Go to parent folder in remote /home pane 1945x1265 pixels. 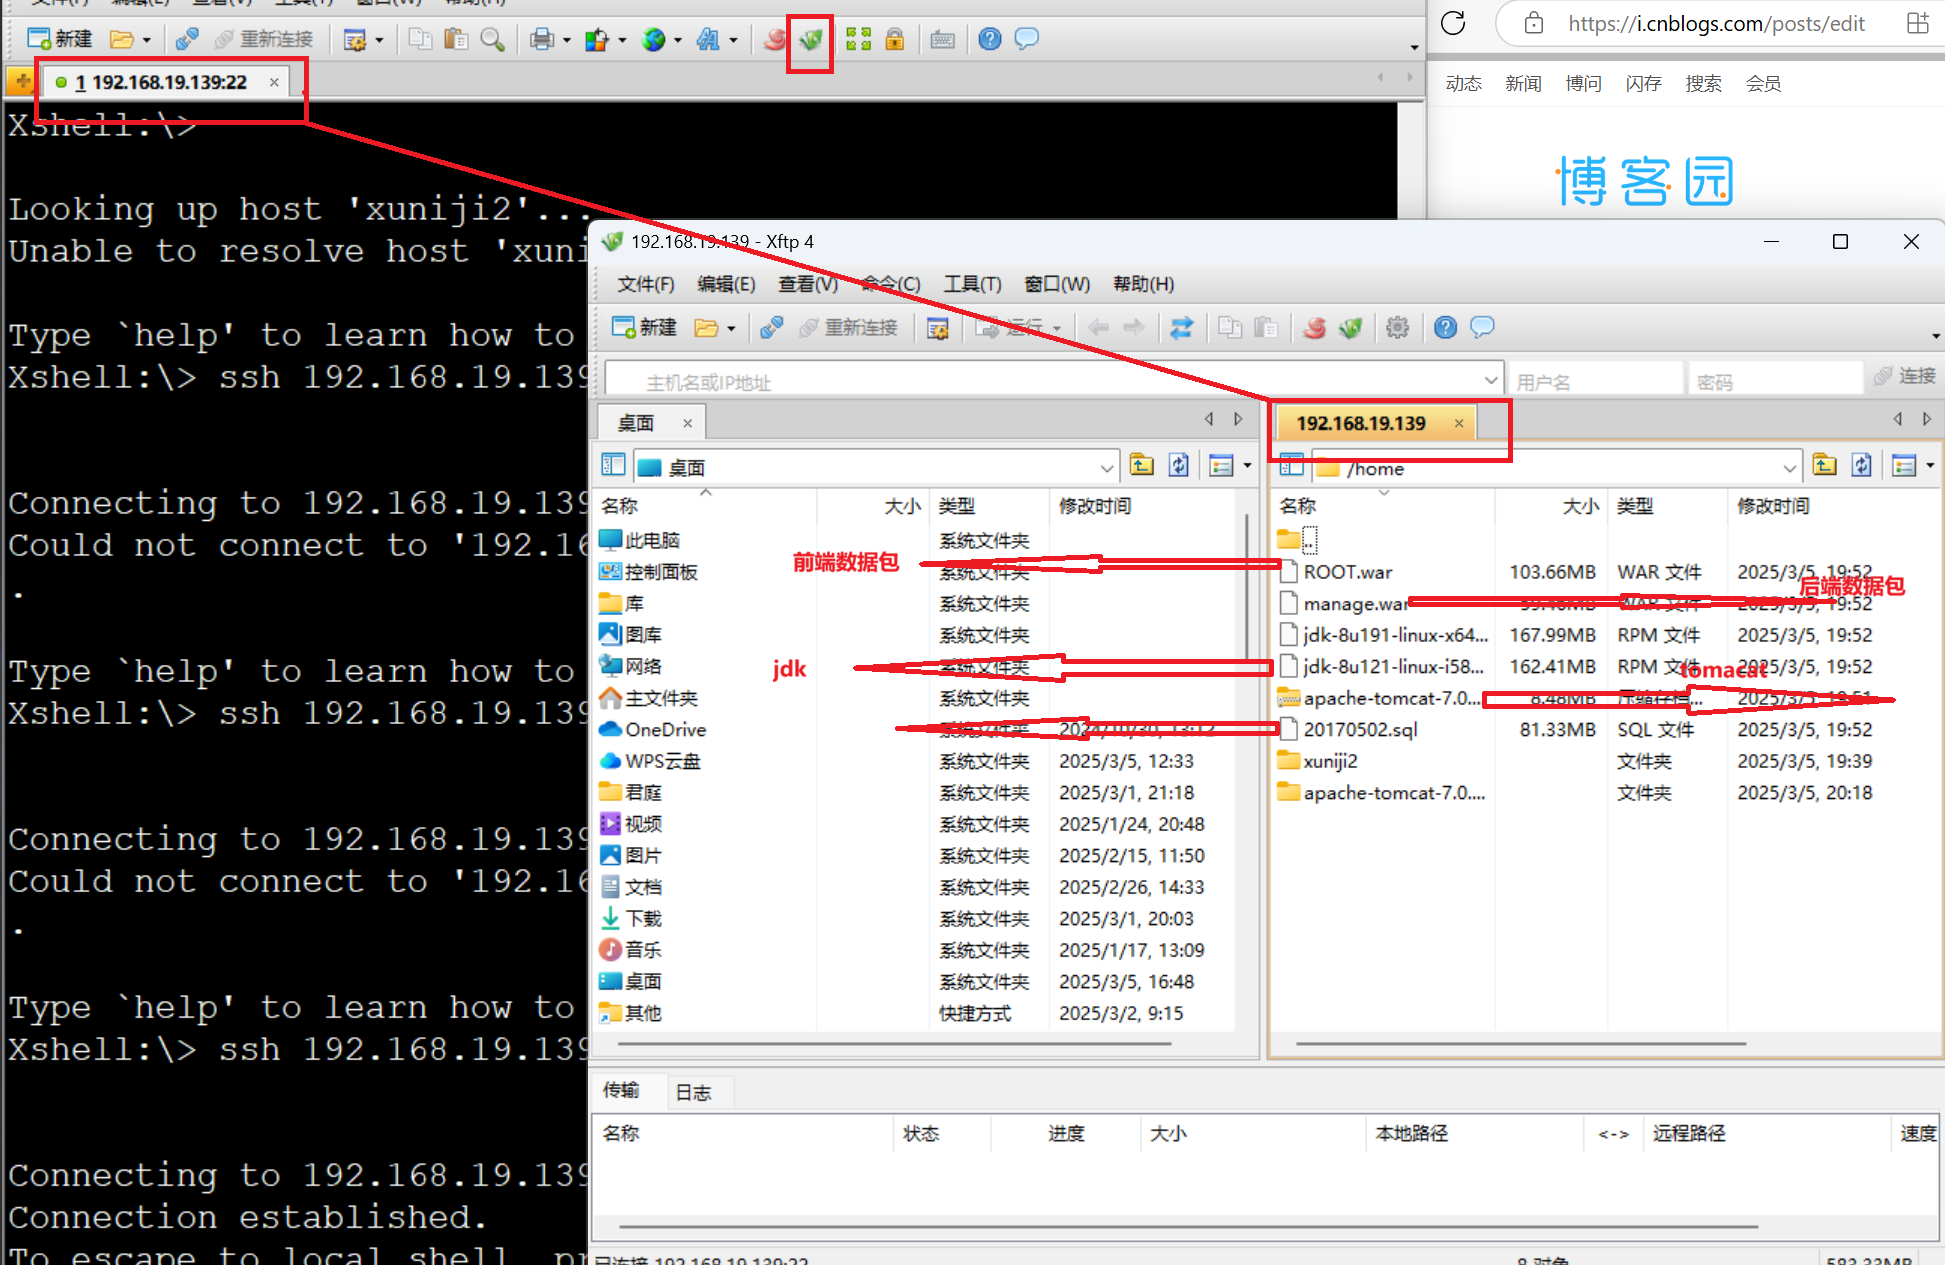pos(1824,465)
